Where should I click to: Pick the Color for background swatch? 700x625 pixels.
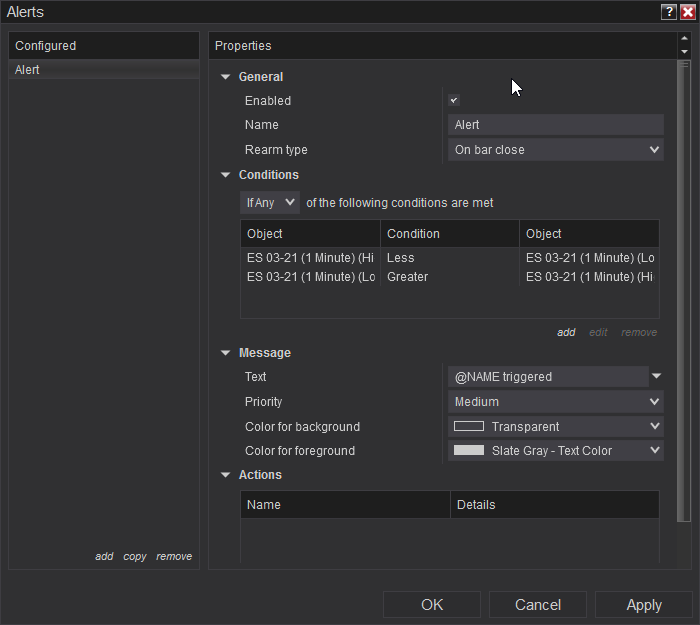tap(469, 426)
